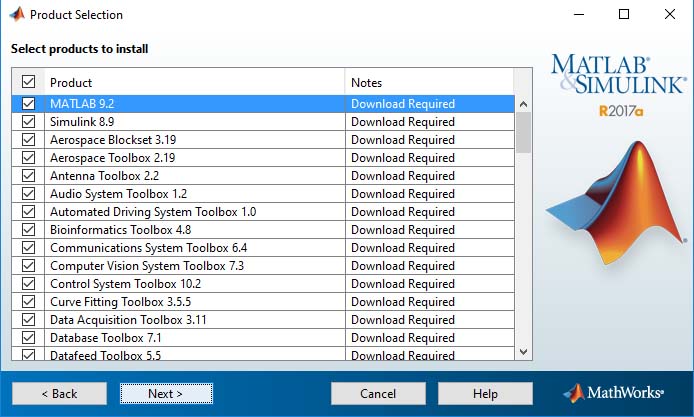The height and width of the screenshot is (417, 694).
Task: Uncheck Aerospace Toolbox 2.19 checkbox
Action: 28,158
